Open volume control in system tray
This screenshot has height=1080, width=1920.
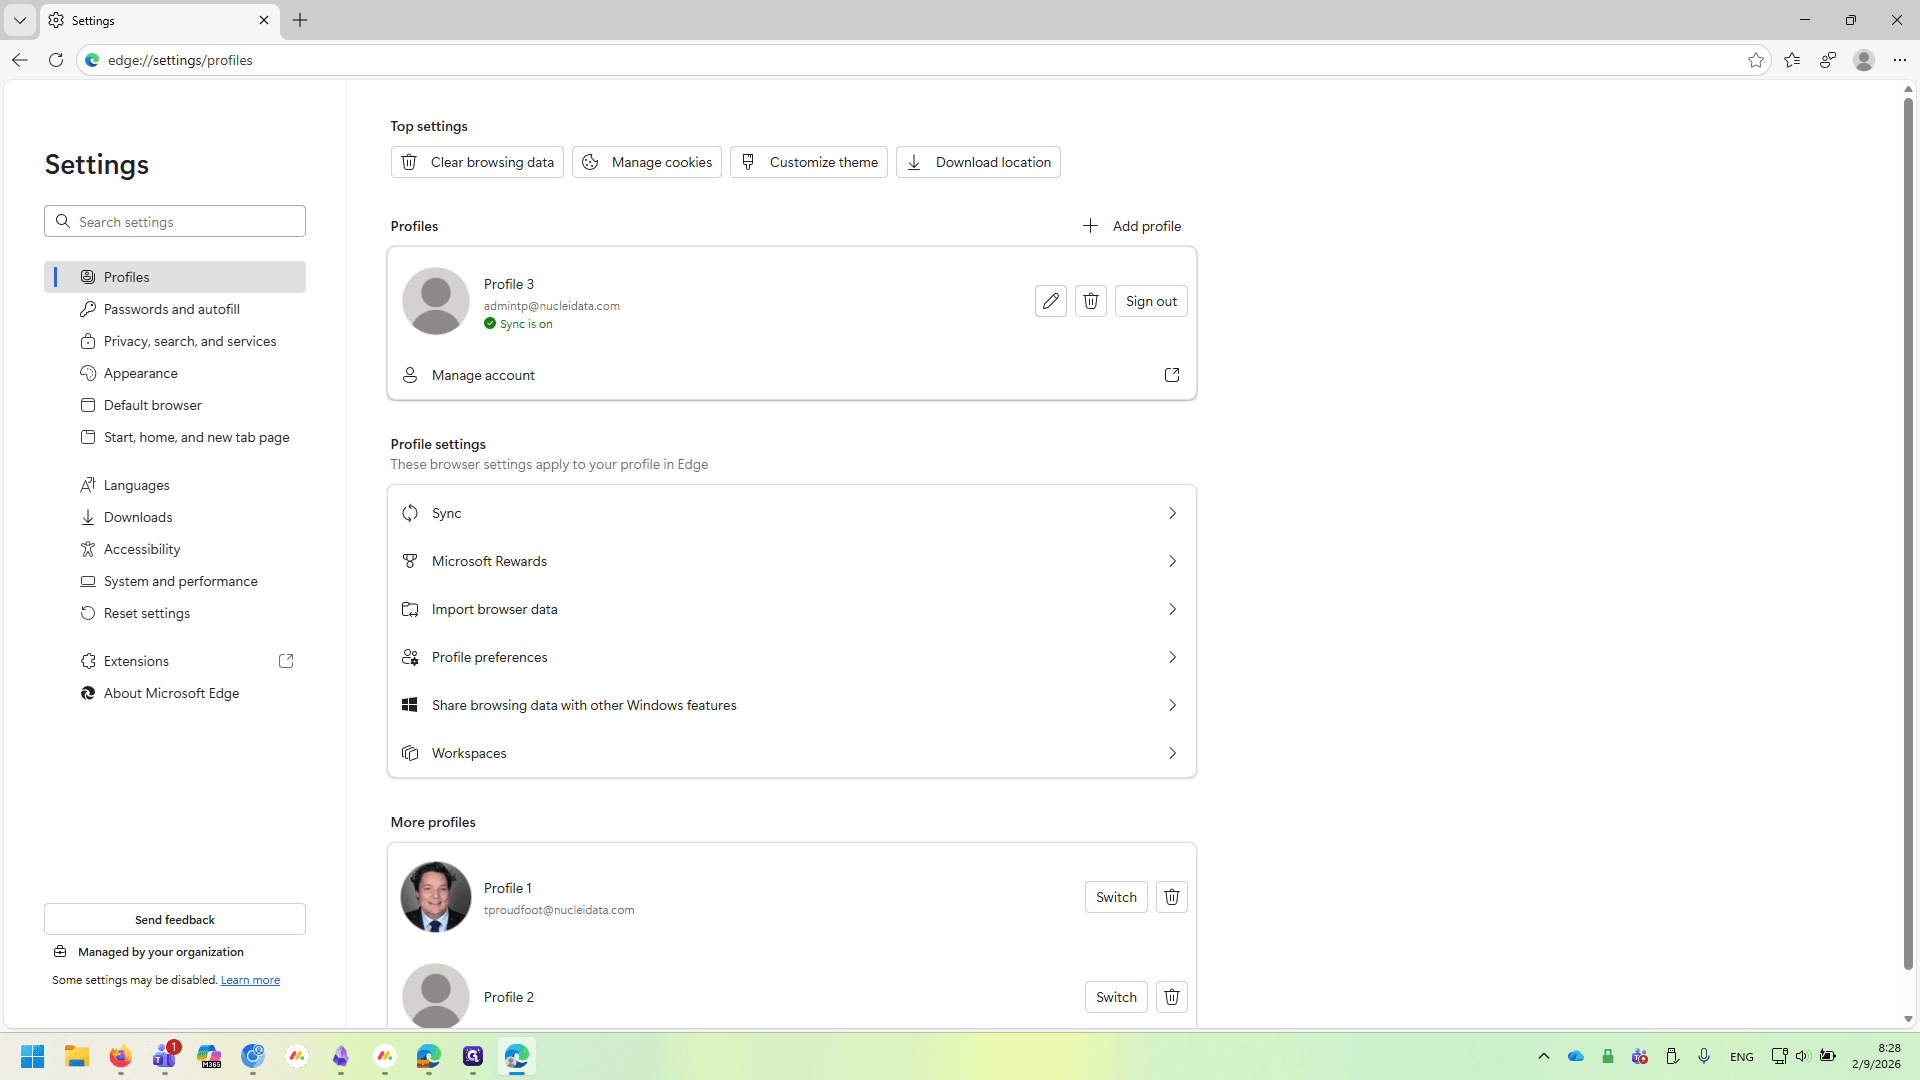[x=1802, y=1056]
